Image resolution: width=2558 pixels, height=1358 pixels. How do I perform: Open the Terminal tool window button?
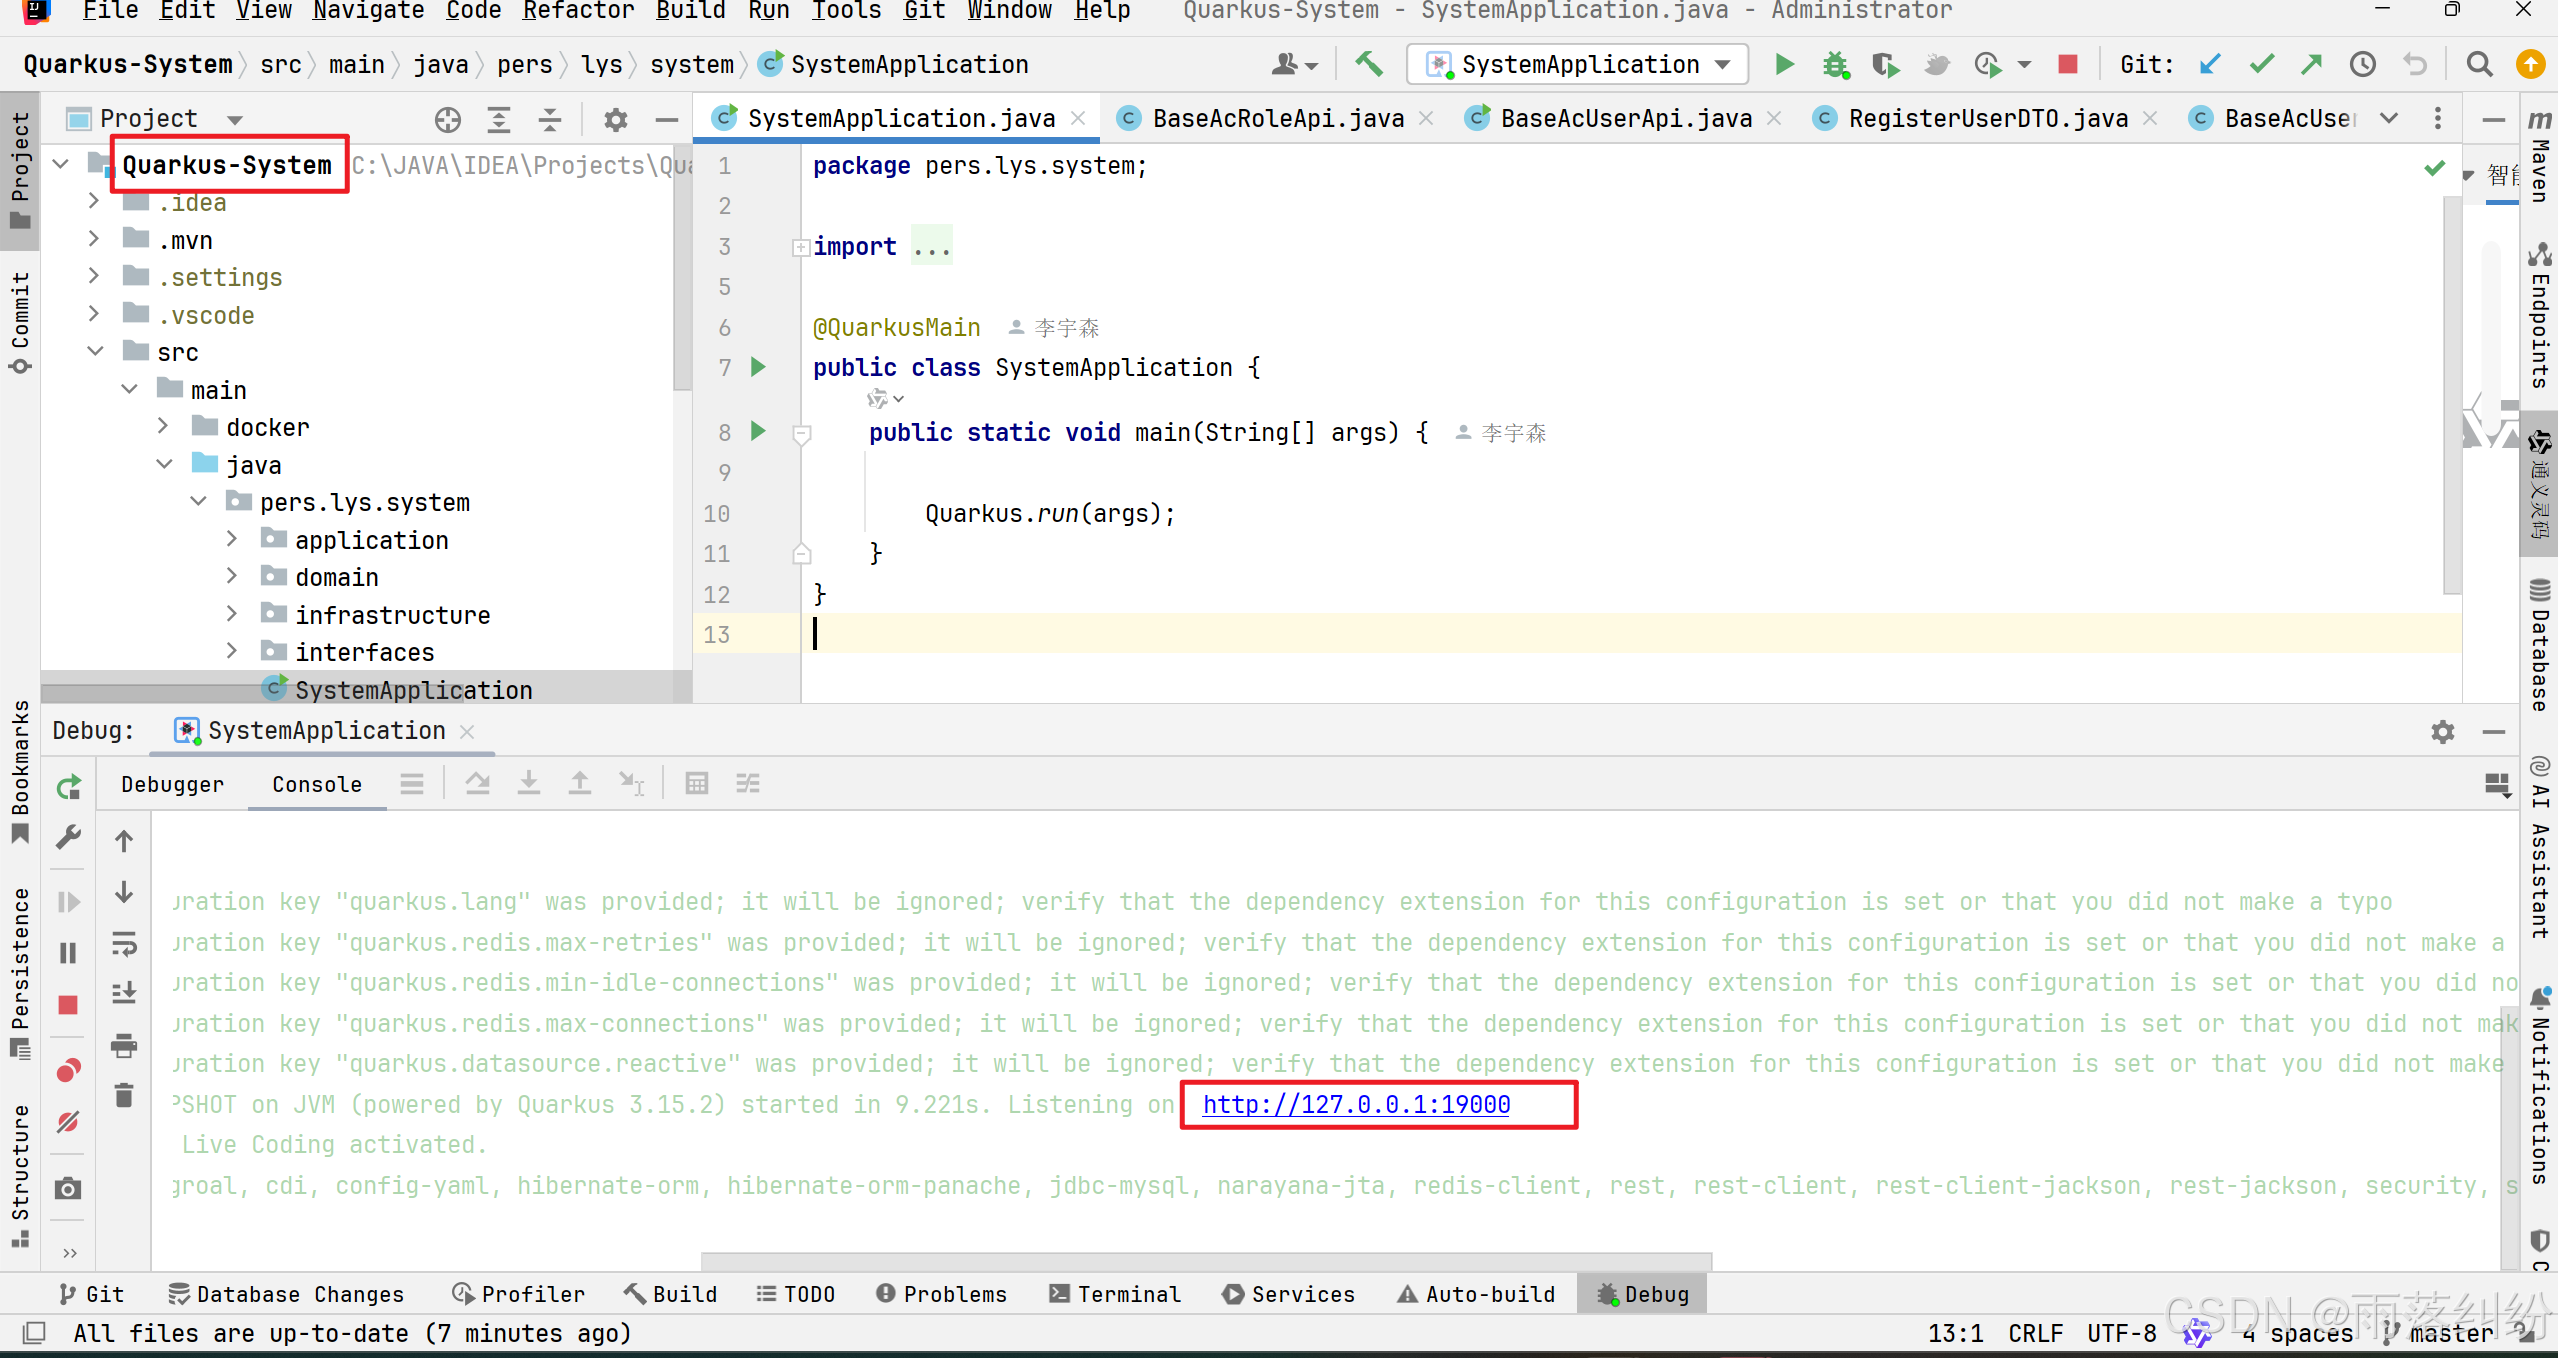(1115, 1294)
